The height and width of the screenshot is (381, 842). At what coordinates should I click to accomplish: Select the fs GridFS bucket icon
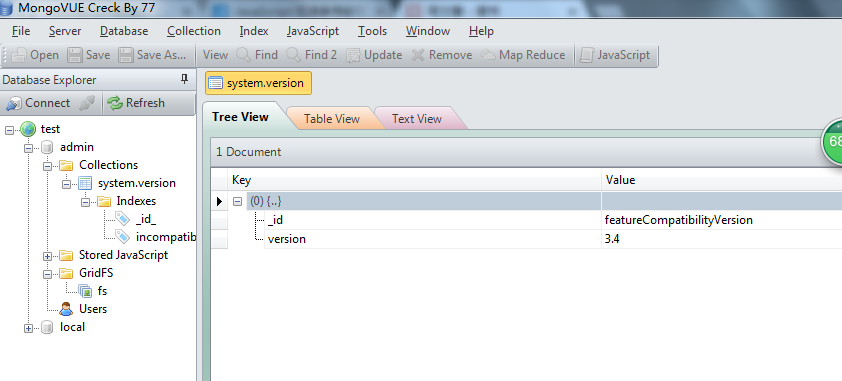click(x=85, y=291)
